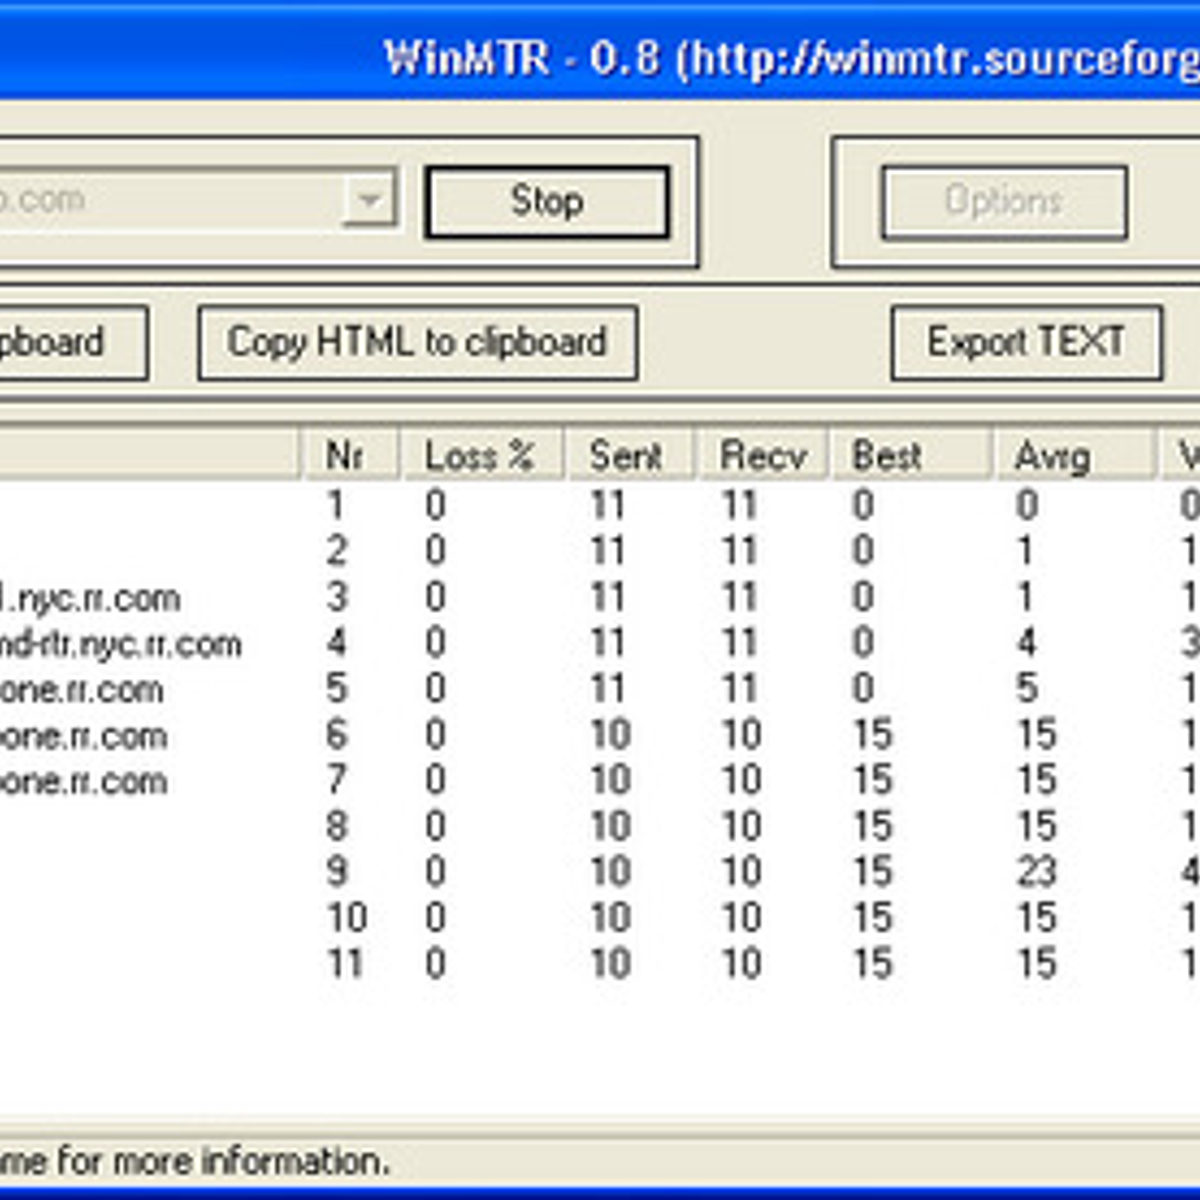Select hop number 7 in the Nr column

click(337, 781)
